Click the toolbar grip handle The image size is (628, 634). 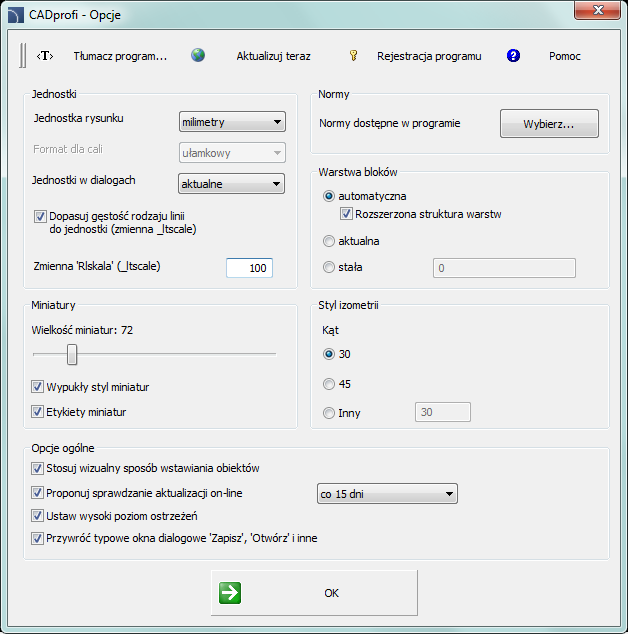[23, 55]
